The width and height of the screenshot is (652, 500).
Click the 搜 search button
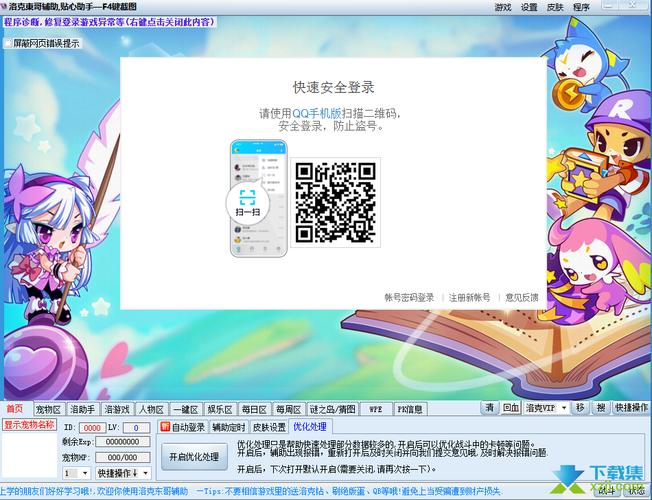pos(601,408)
